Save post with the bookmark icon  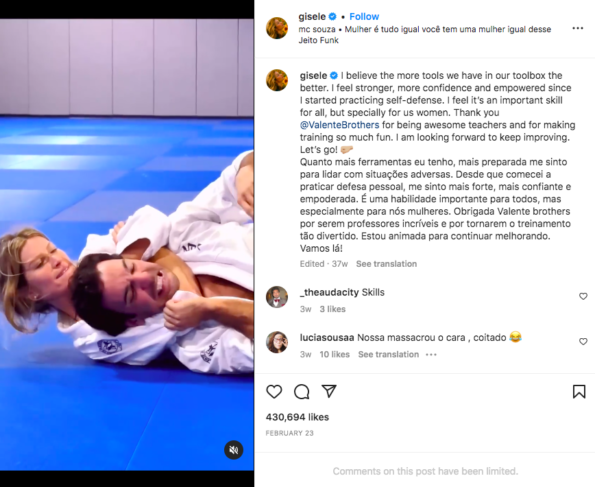579,391
